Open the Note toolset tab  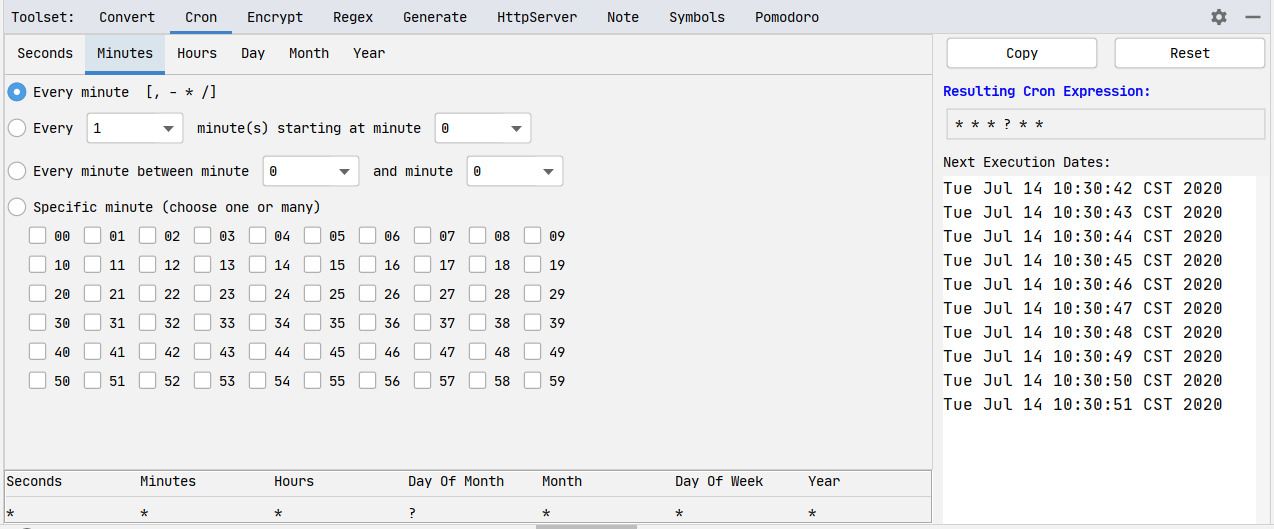pyautogui.click(x=623, y=17)
